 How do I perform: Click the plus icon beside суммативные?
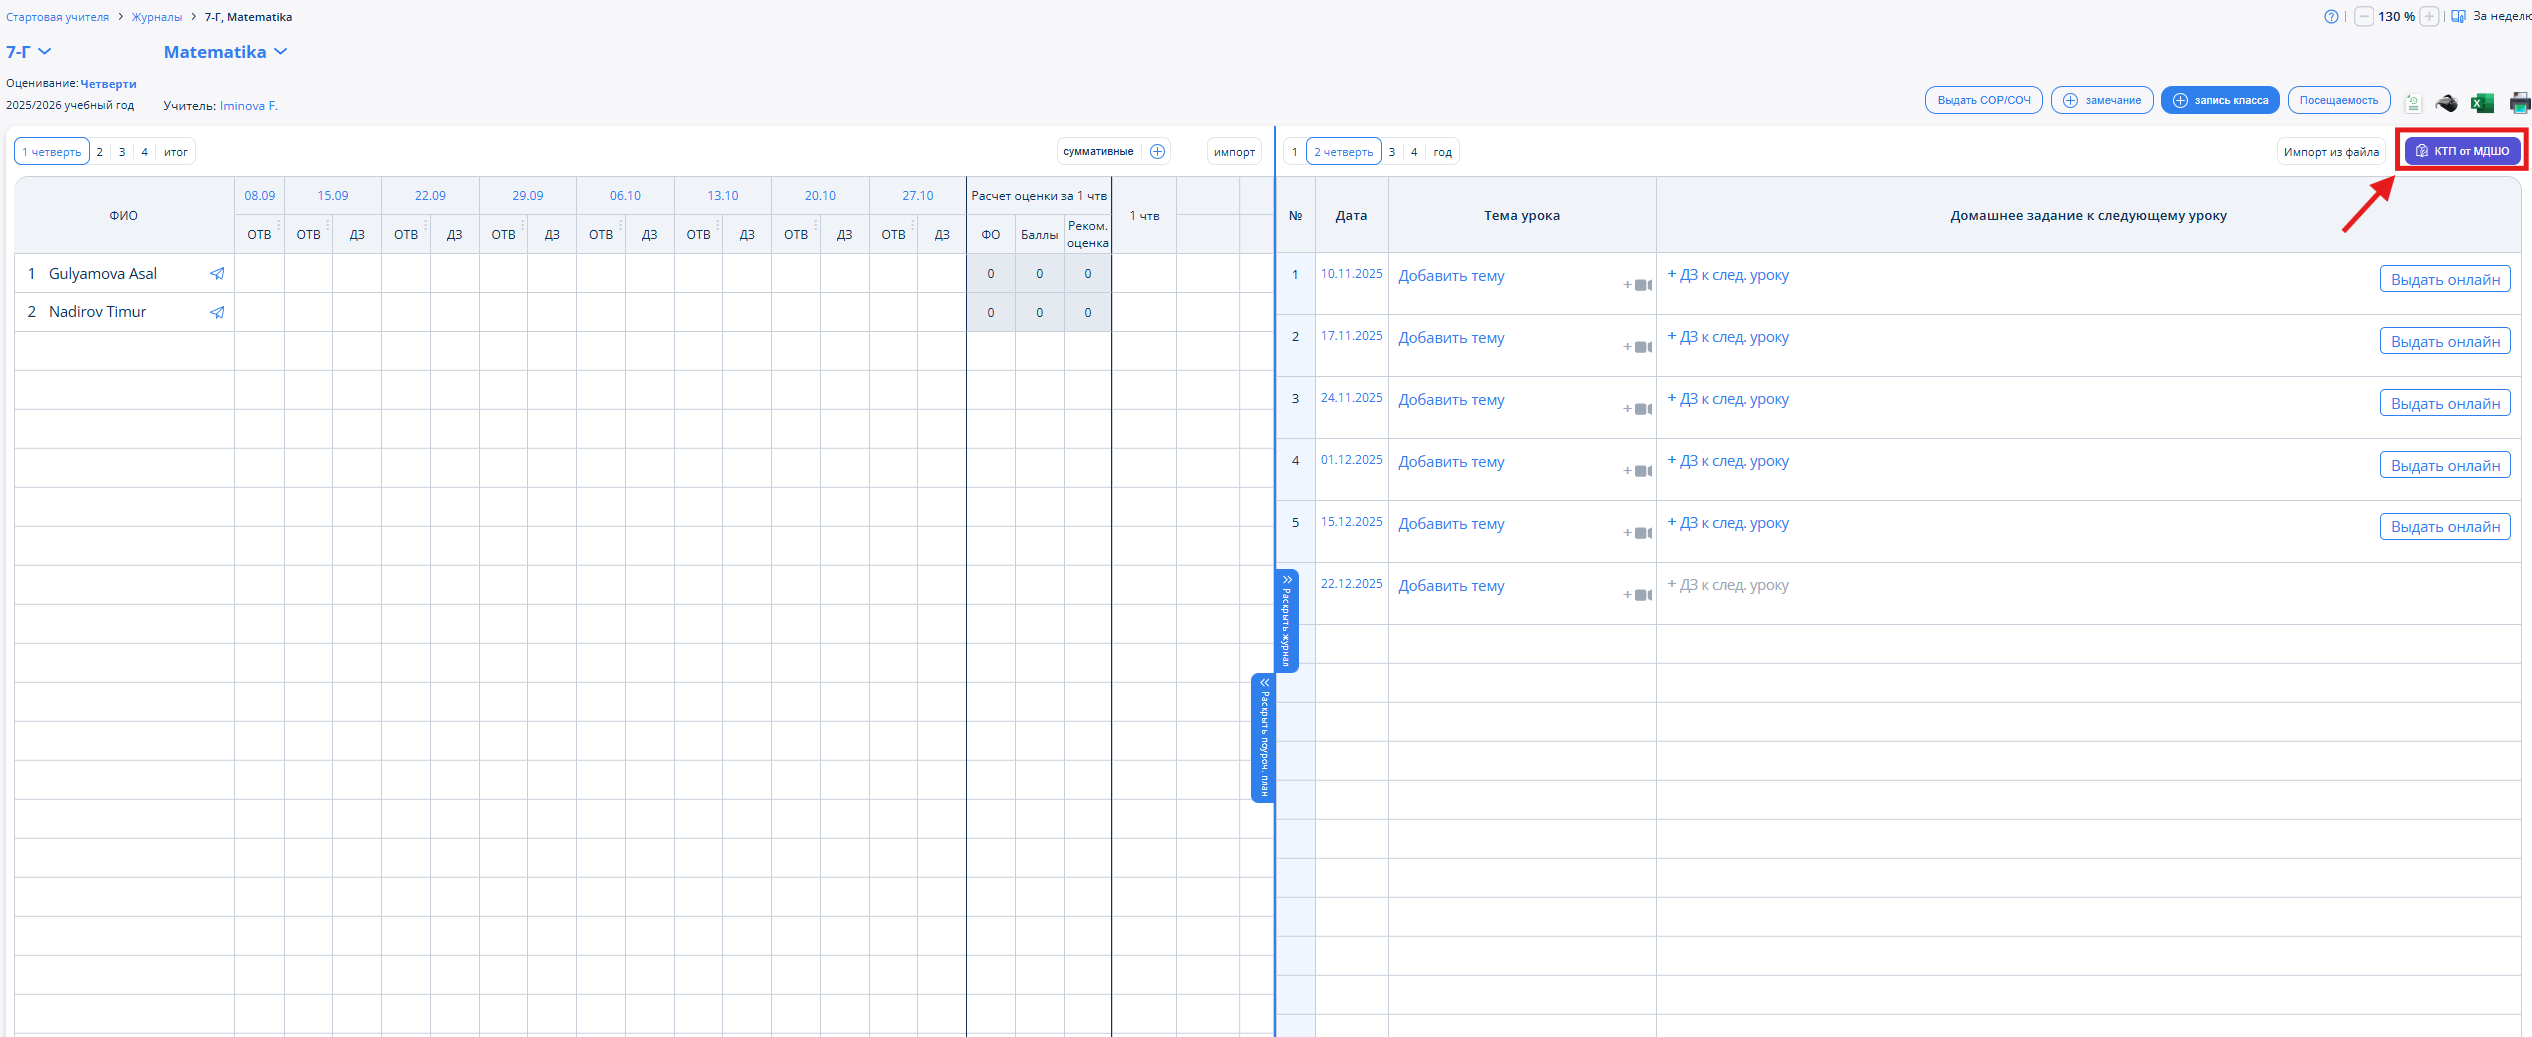1157,152
